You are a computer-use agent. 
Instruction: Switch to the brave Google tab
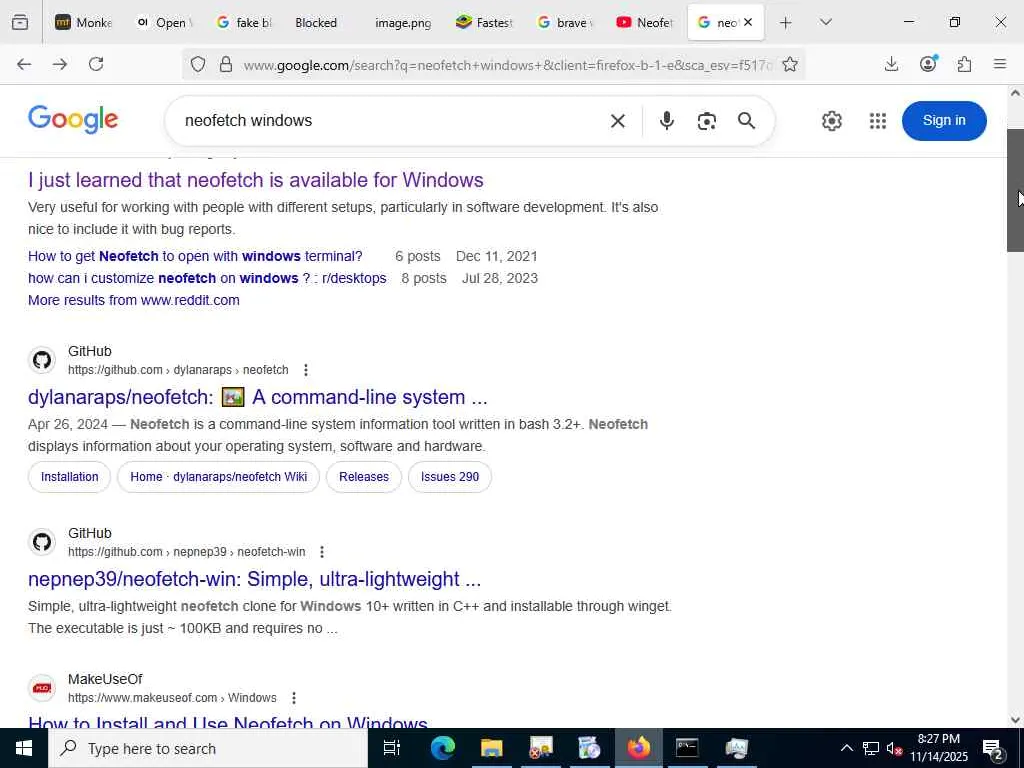(x=564, y=22)
